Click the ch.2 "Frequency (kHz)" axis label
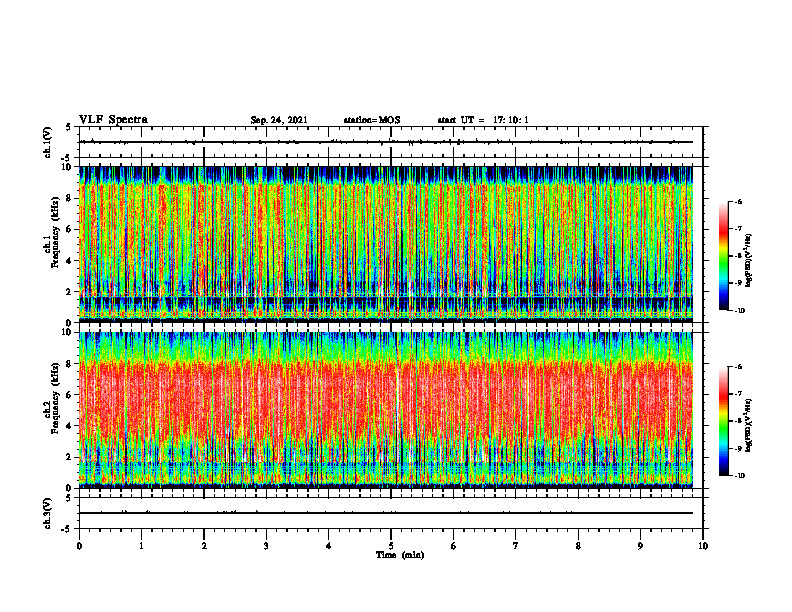This screenshot has width=792, height=612. [55, 397]
